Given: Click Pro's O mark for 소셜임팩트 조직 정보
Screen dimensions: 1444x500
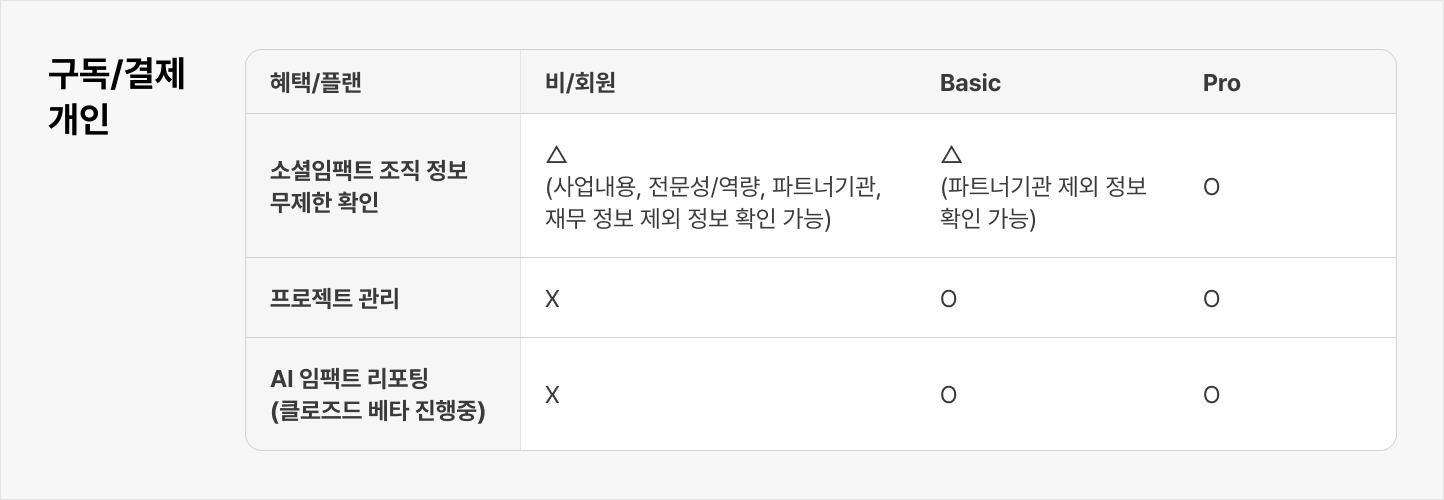Looking at the screenshot, I should coord(1211,187).
